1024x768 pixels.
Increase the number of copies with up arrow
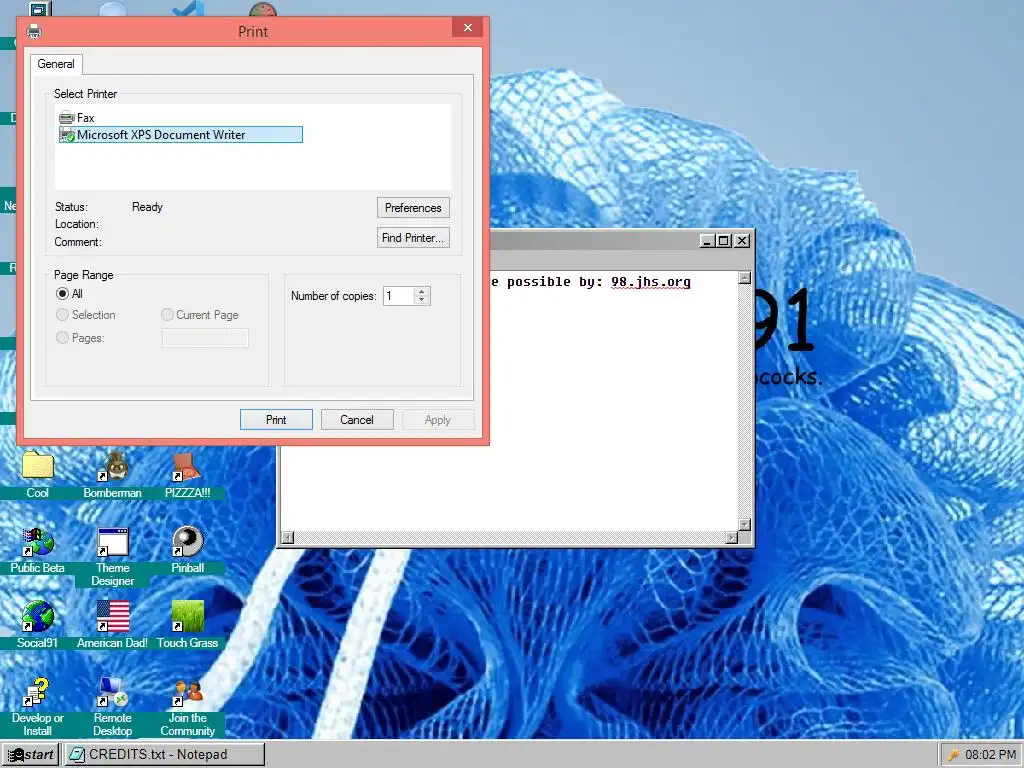tap(422, 291)
